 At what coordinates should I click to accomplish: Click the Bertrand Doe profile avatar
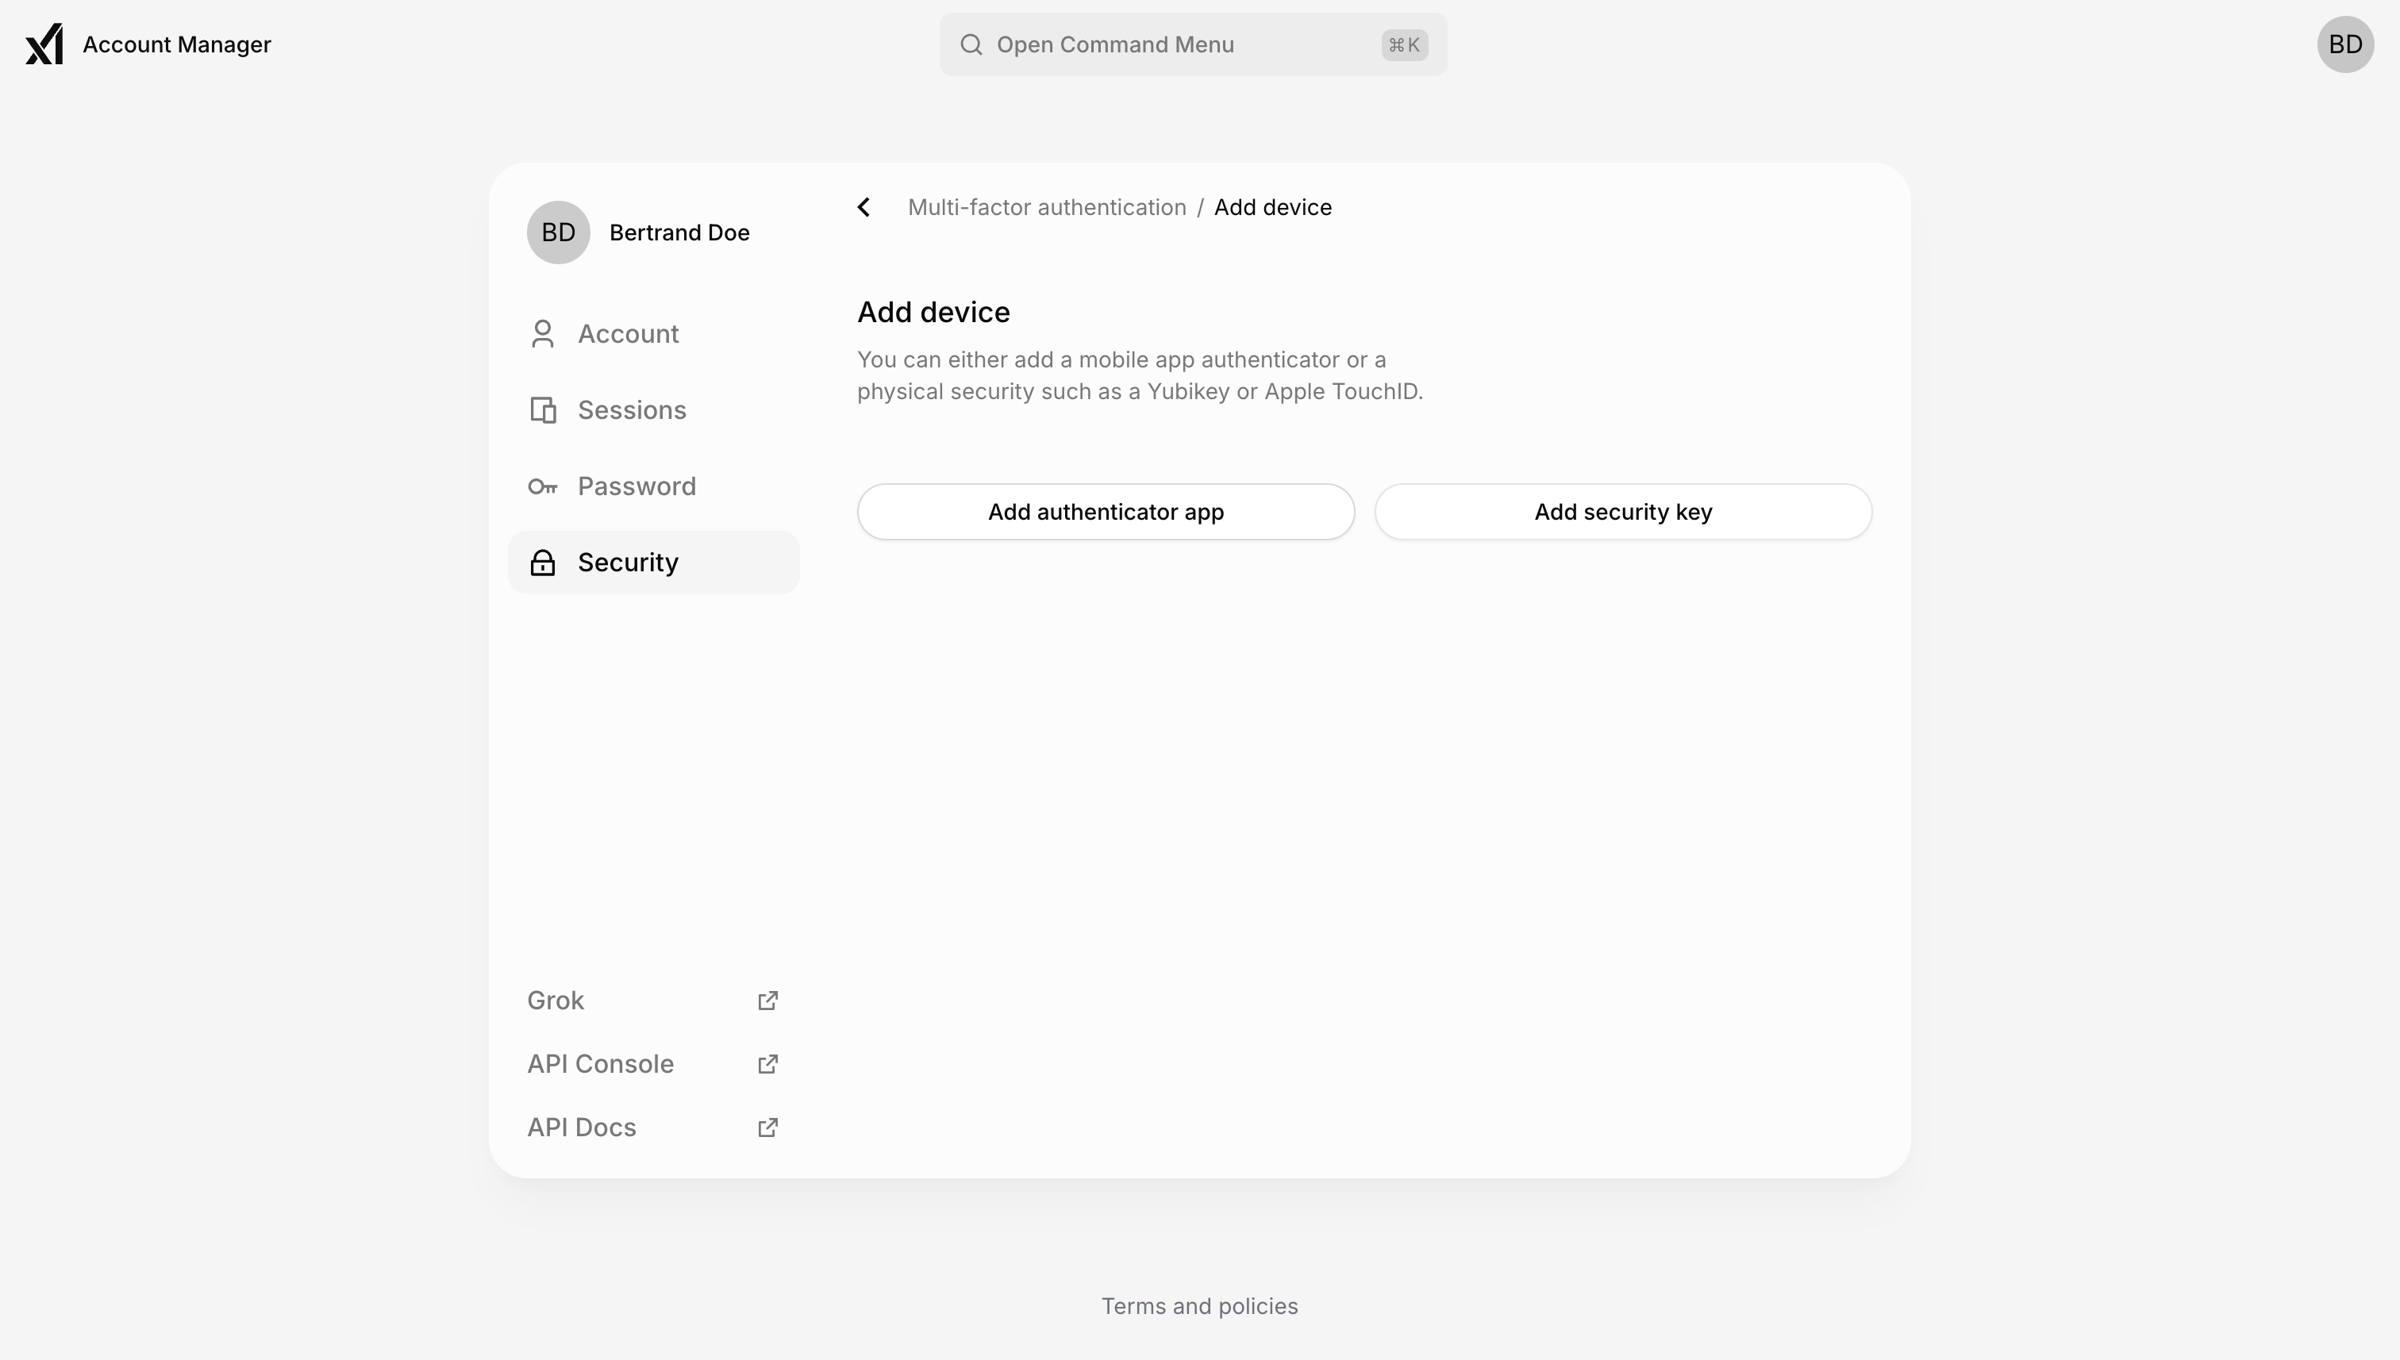pyautogui.click(x=558, y=232)
